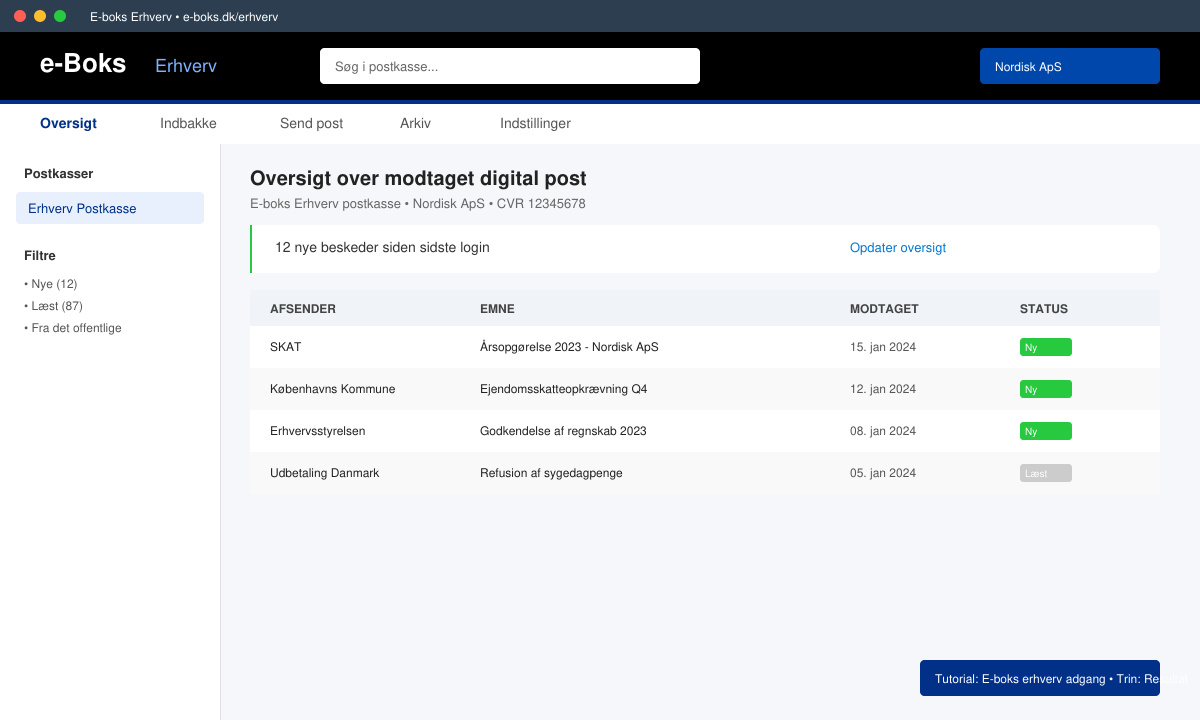This screenshot has height=720, width=1200.
Task: Click the Tutorial E-boks erhverv adgang banner
Action: (1040, 678)
